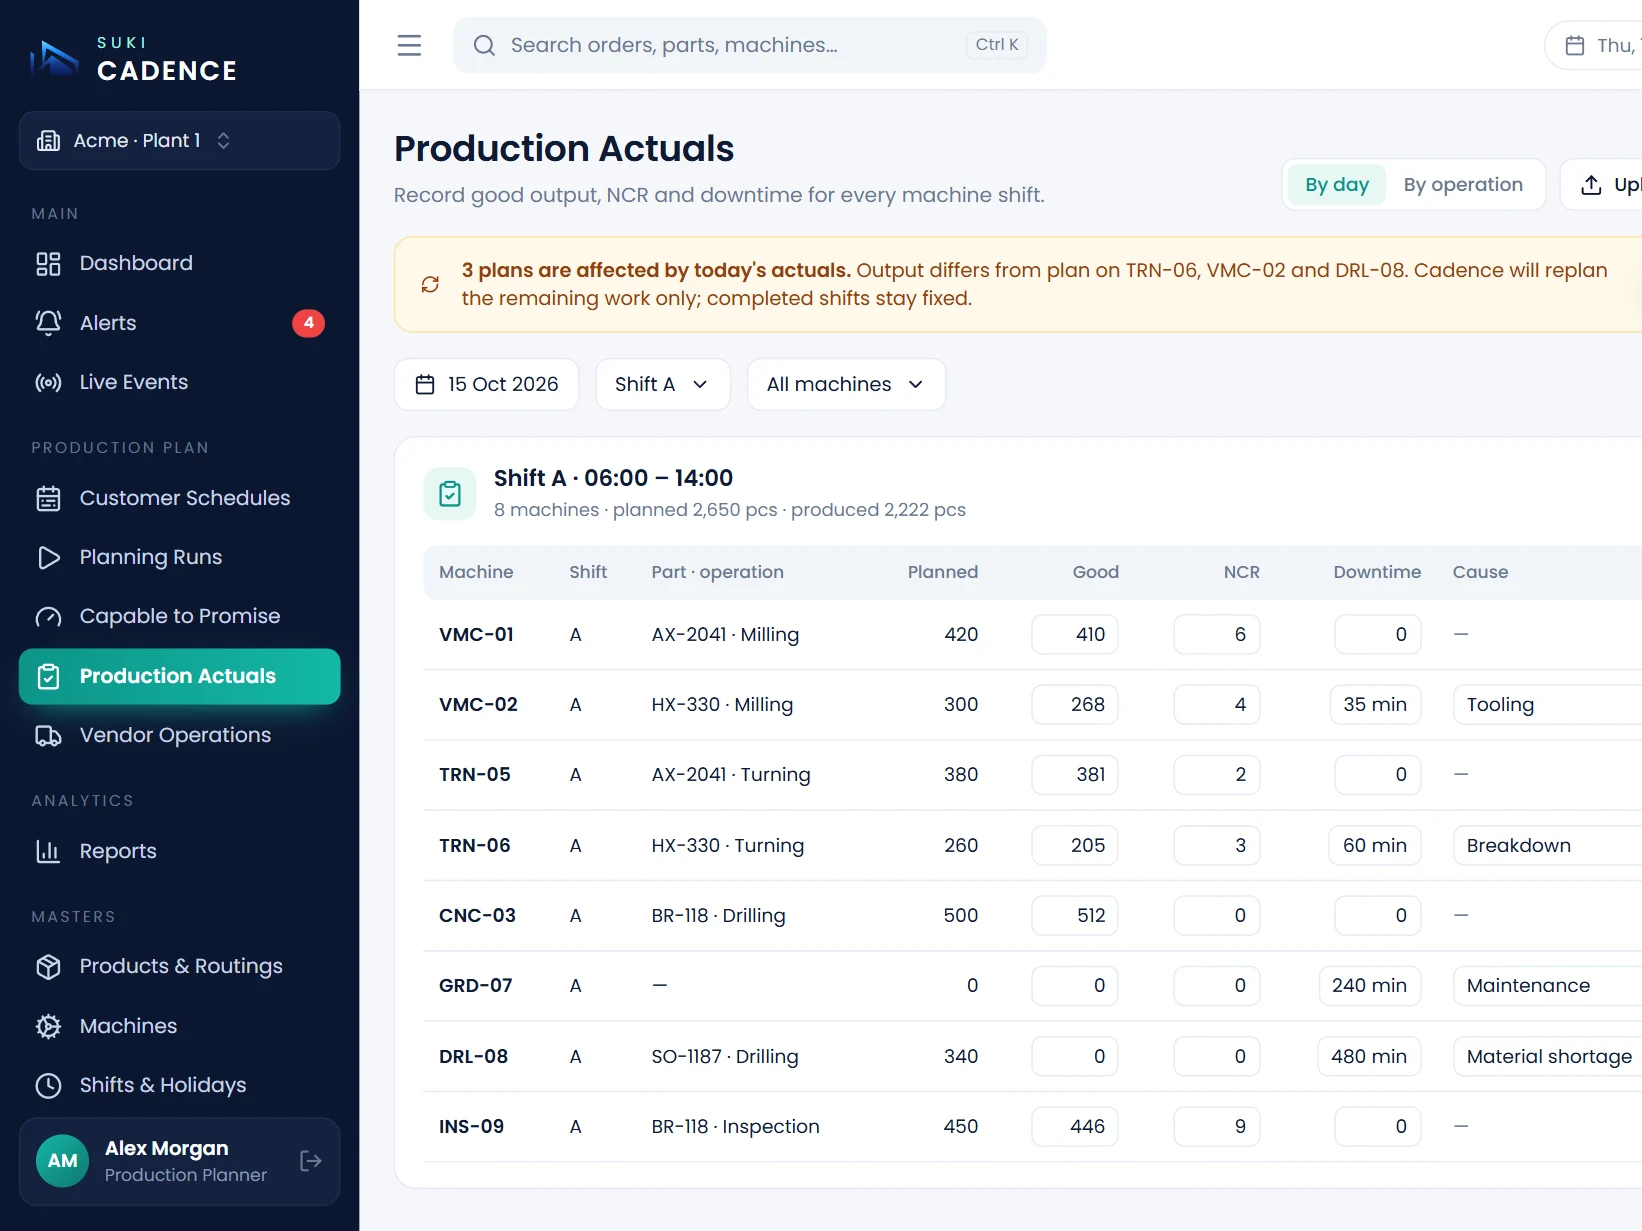The height and width of the screenshot is (1231, 1642).
Task: Toggle the hamburger sidebar menu icon
Action: [x=409, y=45]
